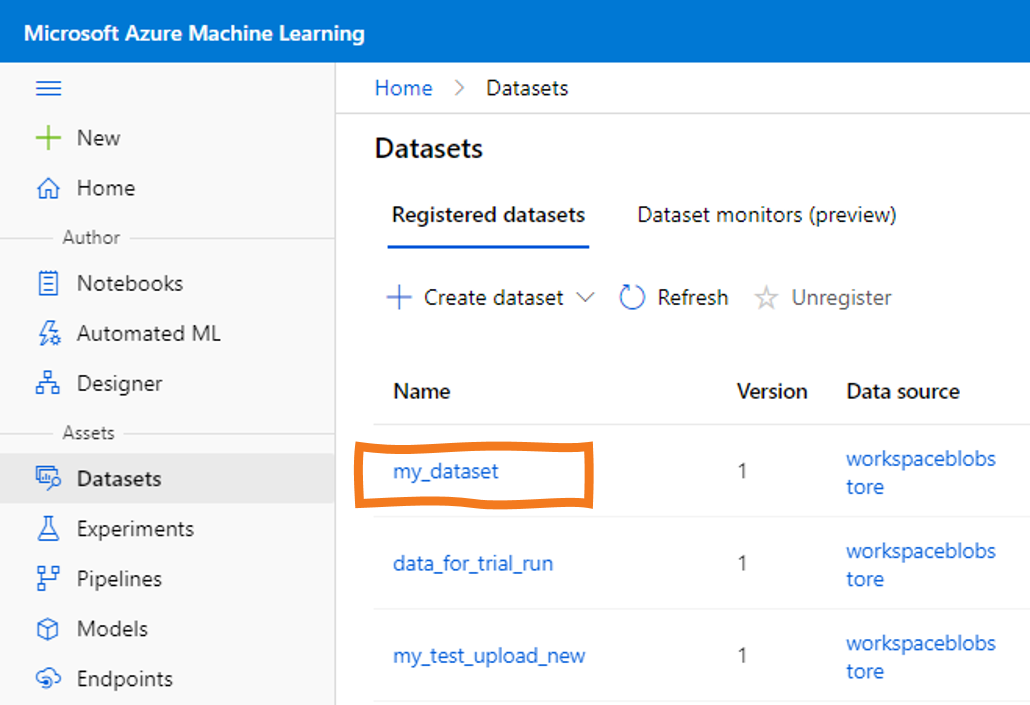
Task: Open the data_for_trial_run dataset
Action: tap(473, 564)
